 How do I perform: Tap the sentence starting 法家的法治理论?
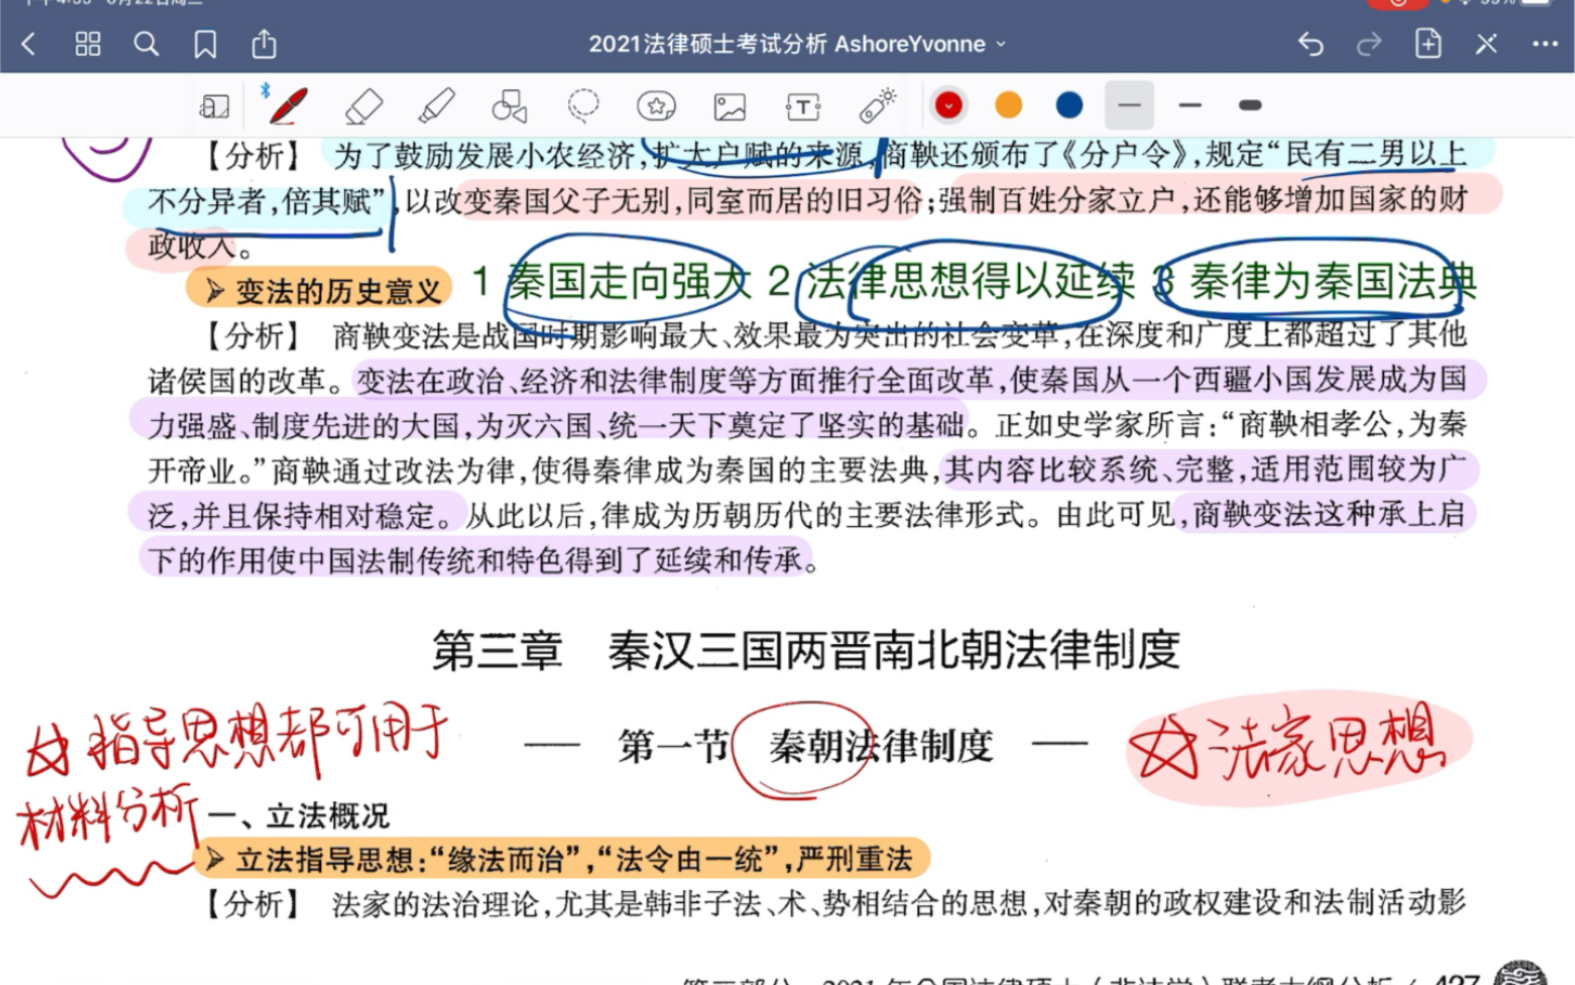[x=899, y=904]
